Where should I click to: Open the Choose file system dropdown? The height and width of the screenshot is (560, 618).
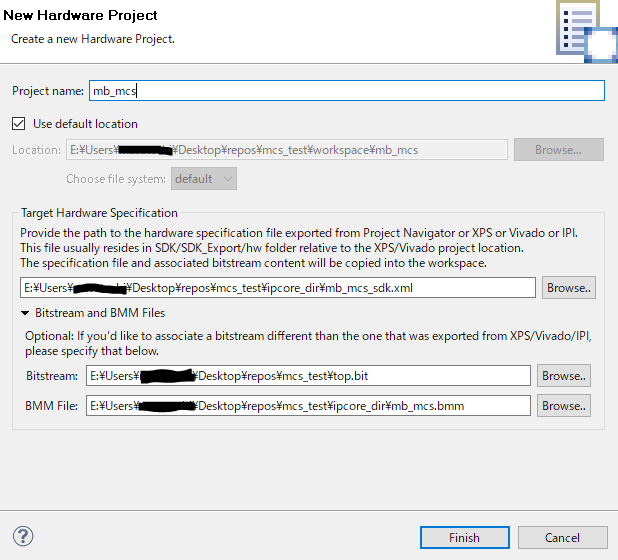click(204, 179)
